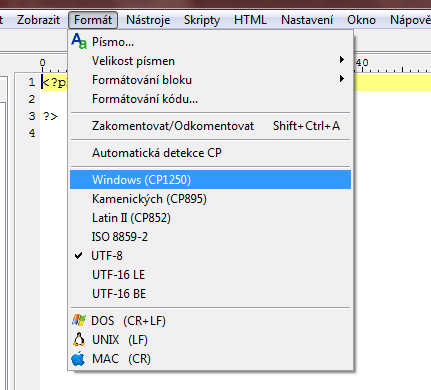Select Windows (CP1250) encoding
The height and width of the screenshot is (390, 431).
coord(210,180)
